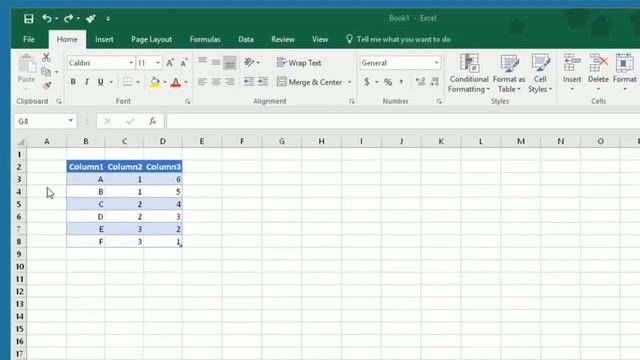Decrease decimal places
Screen dimensions: 640x360
[x=435, y=82]
